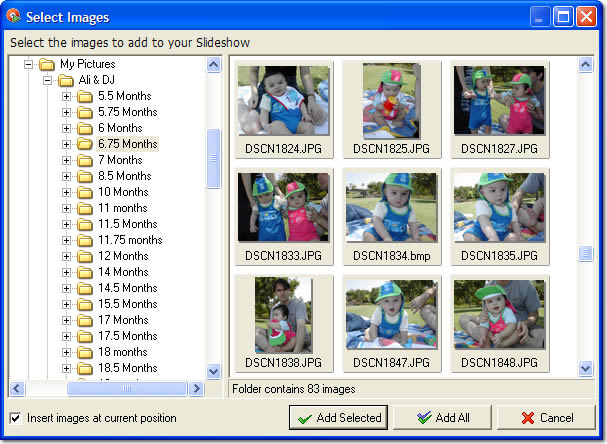Click the My Pictures folder icon
Image resolution: width=607 pixels, height=444 pixels.
point(47,64)
